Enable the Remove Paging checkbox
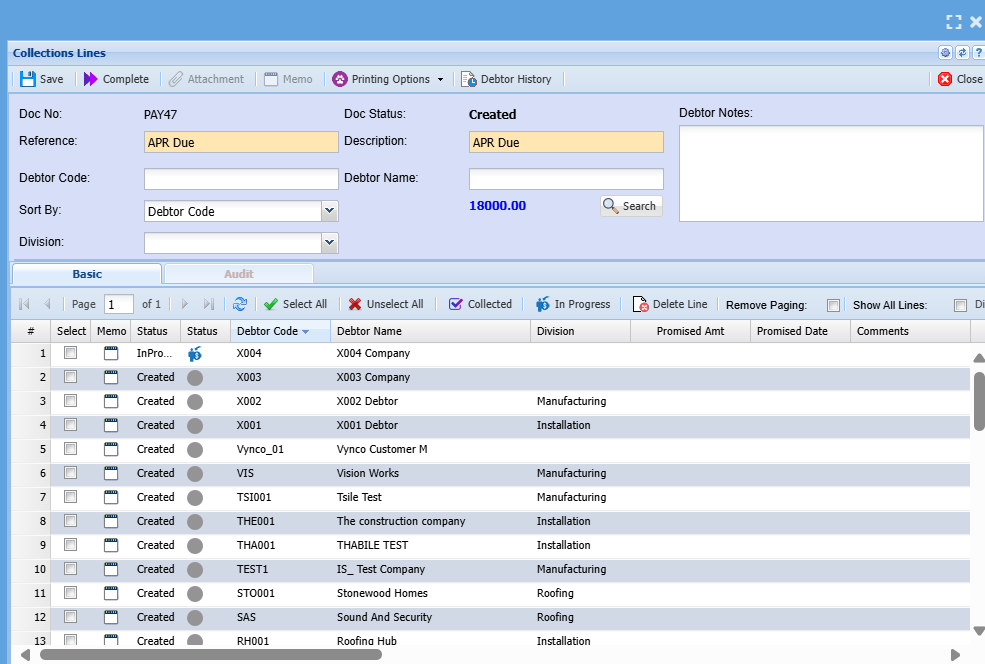985x664 pixels. 833,305
